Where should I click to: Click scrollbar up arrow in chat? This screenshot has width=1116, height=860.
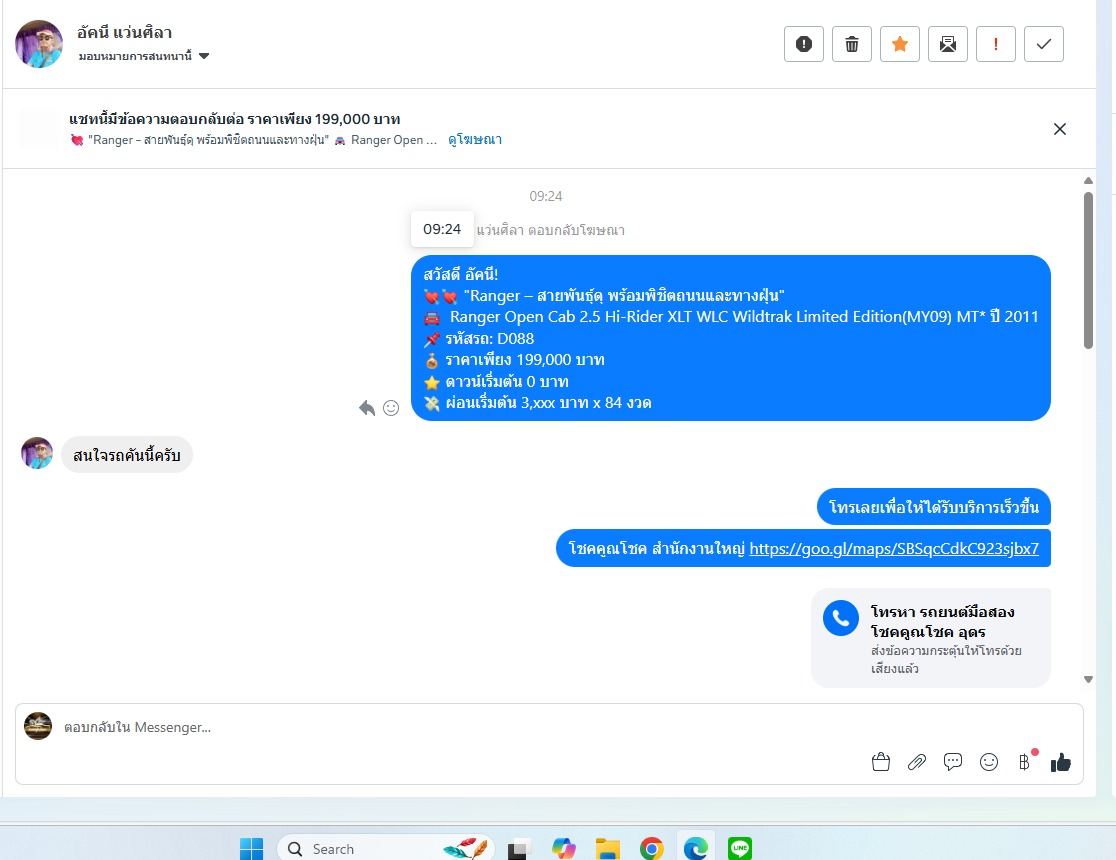point(1088,181)
